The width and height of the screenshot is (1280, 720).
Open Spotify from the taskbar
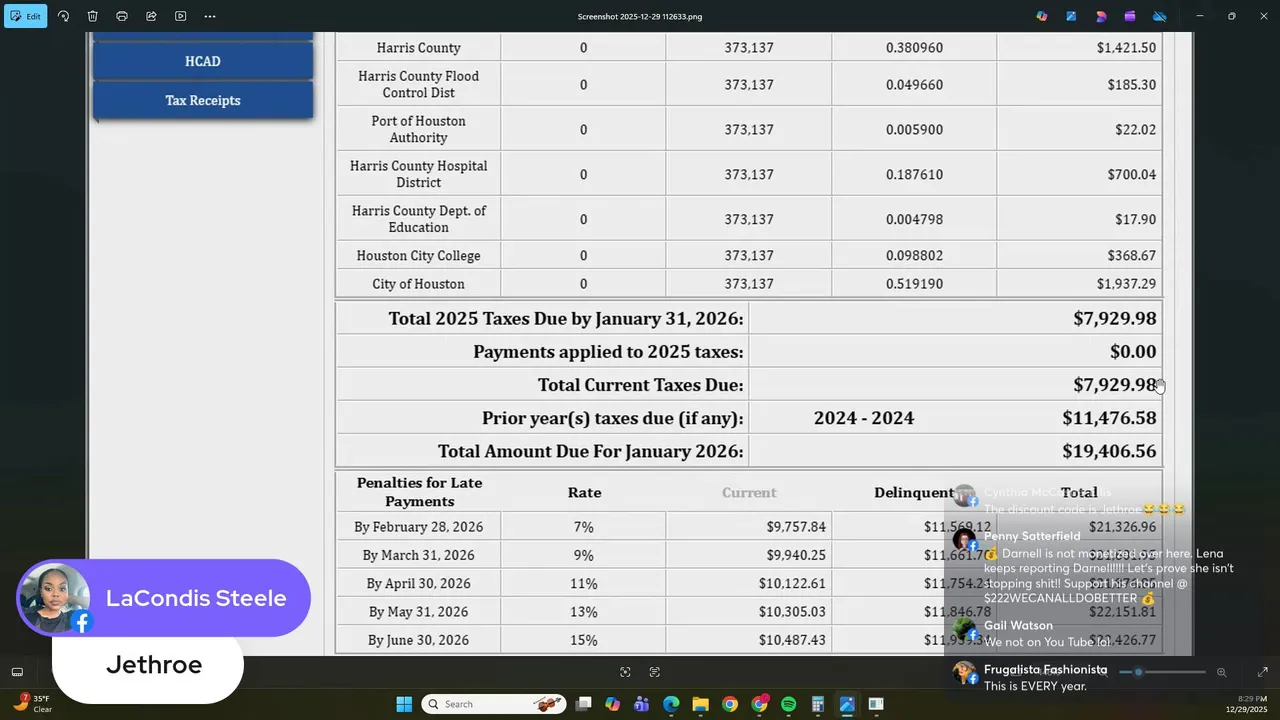click(x=788, y=704)
